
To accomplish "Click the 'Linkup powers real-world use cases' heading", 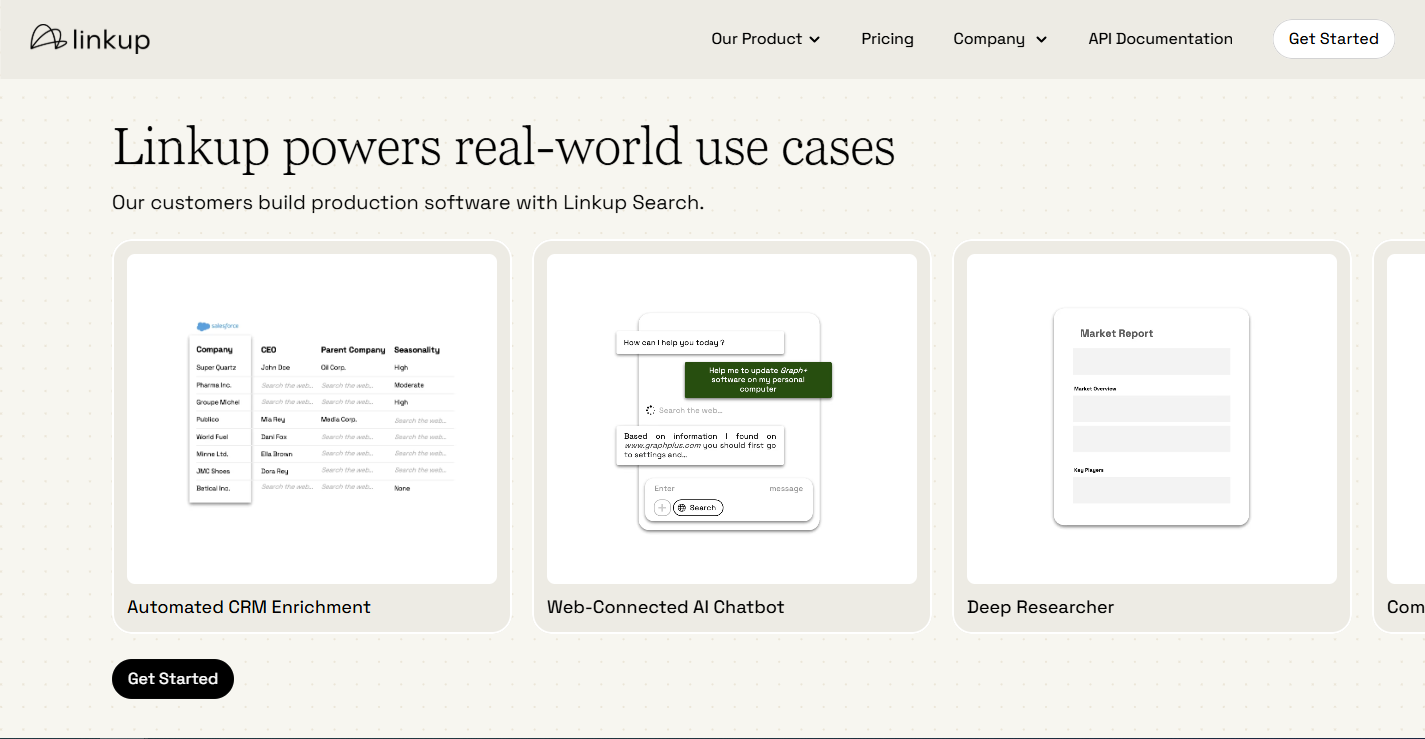I will coord(504,147).
